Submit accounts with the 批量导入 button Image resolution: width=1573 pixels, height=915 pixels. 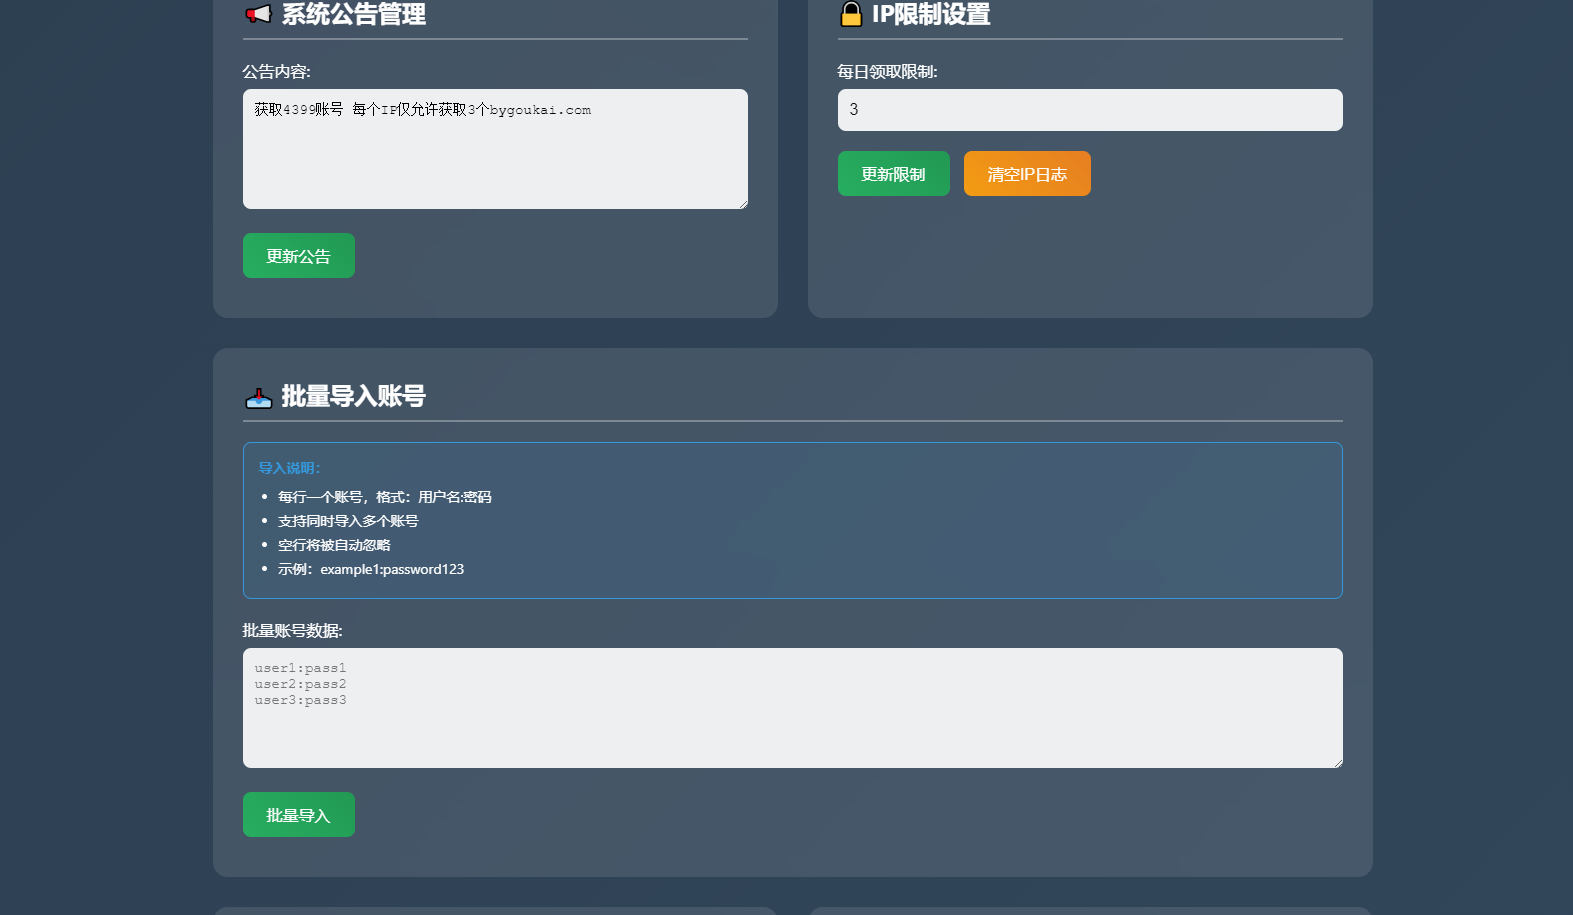coord(298,815)
